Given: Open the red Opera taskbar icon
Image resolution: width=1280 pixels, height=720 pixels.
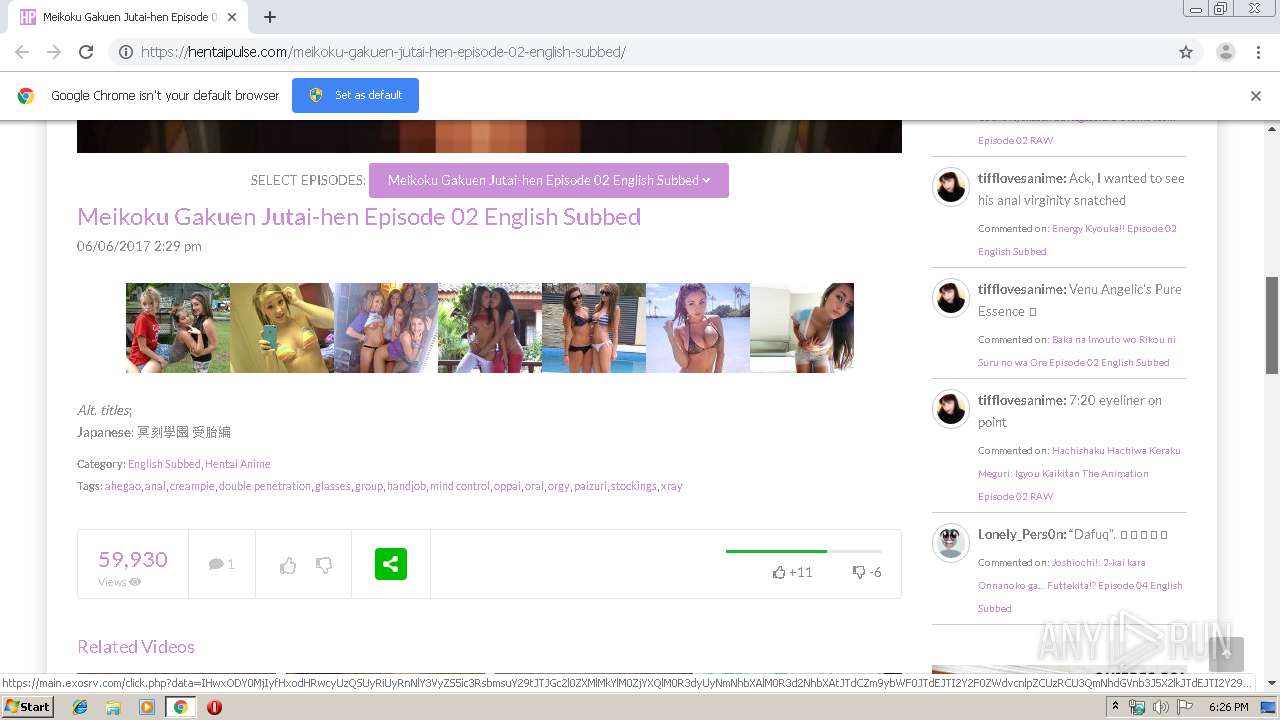Looking at the screenshot, I should (214, 707).
